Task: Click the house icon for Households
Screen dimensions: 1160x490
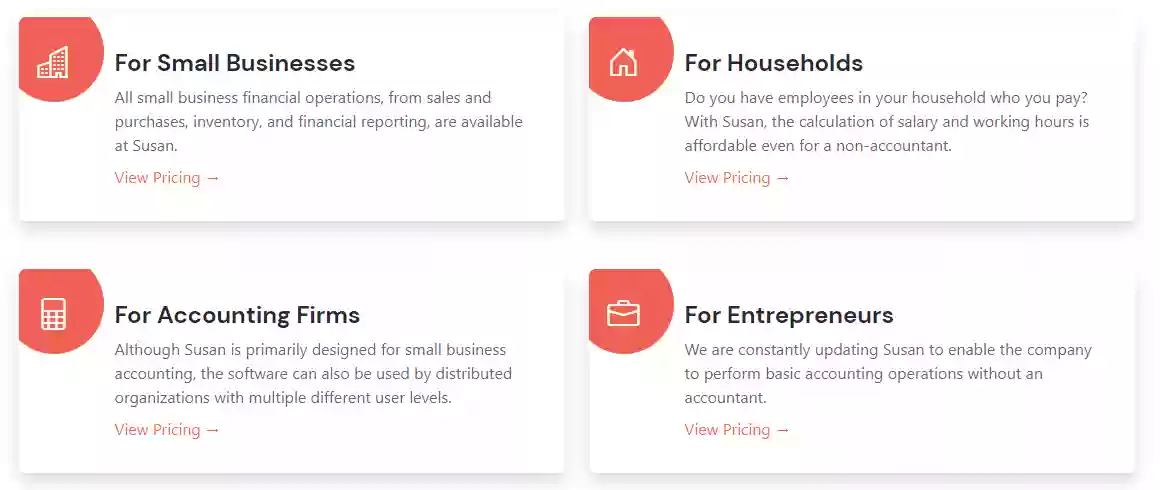Action: pos(623,62)
